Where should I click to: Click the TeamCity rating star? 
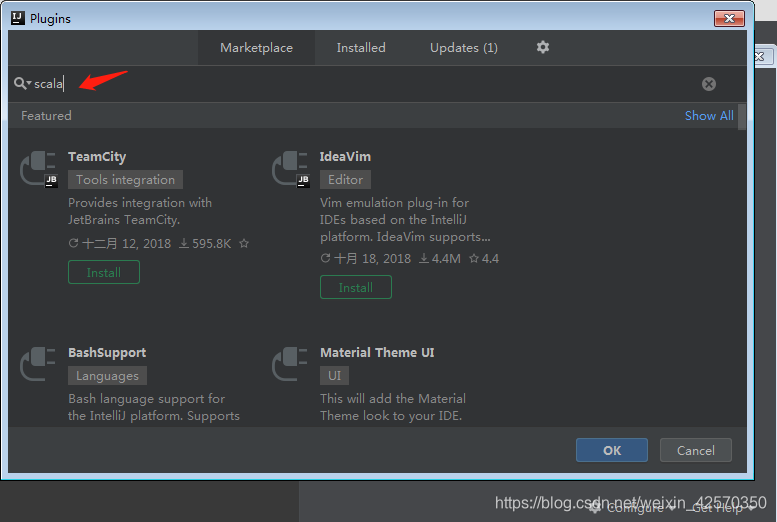(x=244, y=243)
